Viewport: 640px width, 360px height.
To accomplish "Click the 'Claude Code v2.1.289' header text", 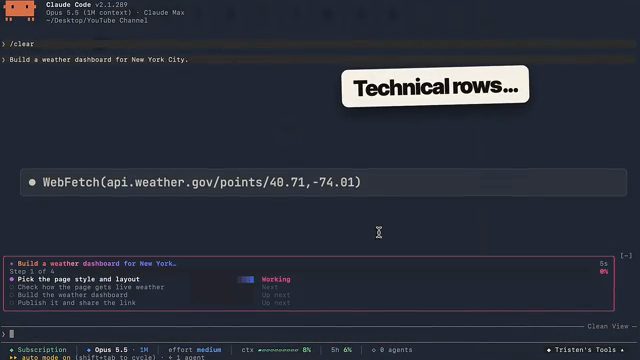I will point(87,4).
